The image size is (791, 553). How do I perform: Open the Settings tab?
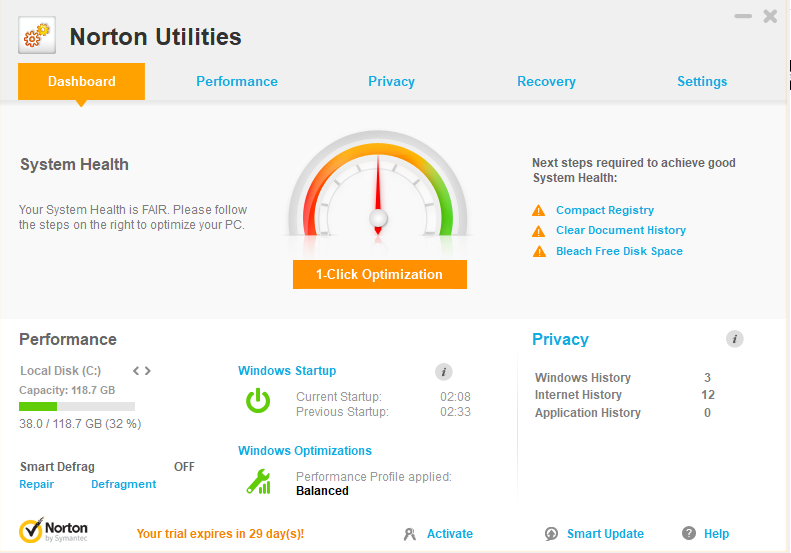click(702, 81)
